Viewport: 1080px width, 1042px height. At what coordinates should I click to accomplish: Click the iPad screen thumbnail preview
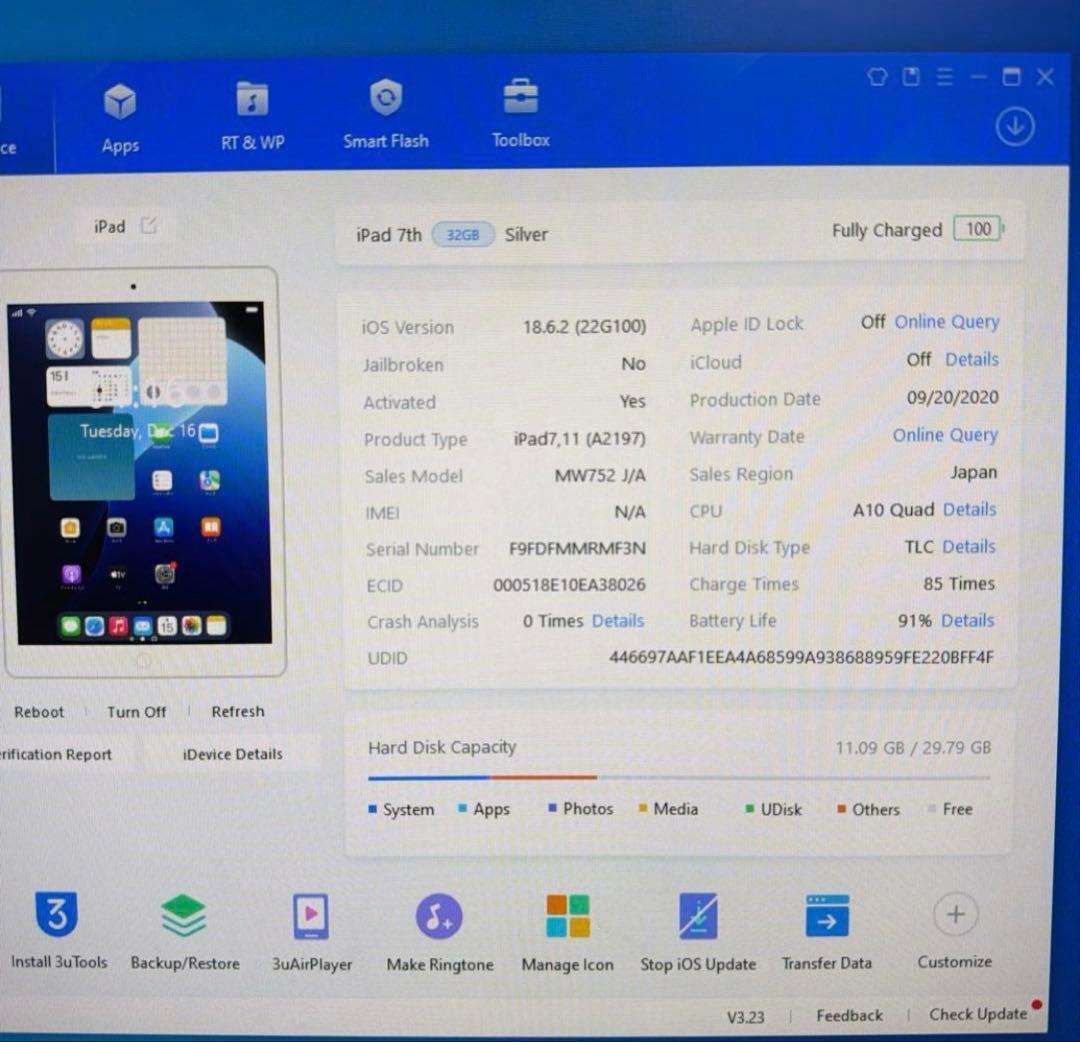tap(141, 470)
